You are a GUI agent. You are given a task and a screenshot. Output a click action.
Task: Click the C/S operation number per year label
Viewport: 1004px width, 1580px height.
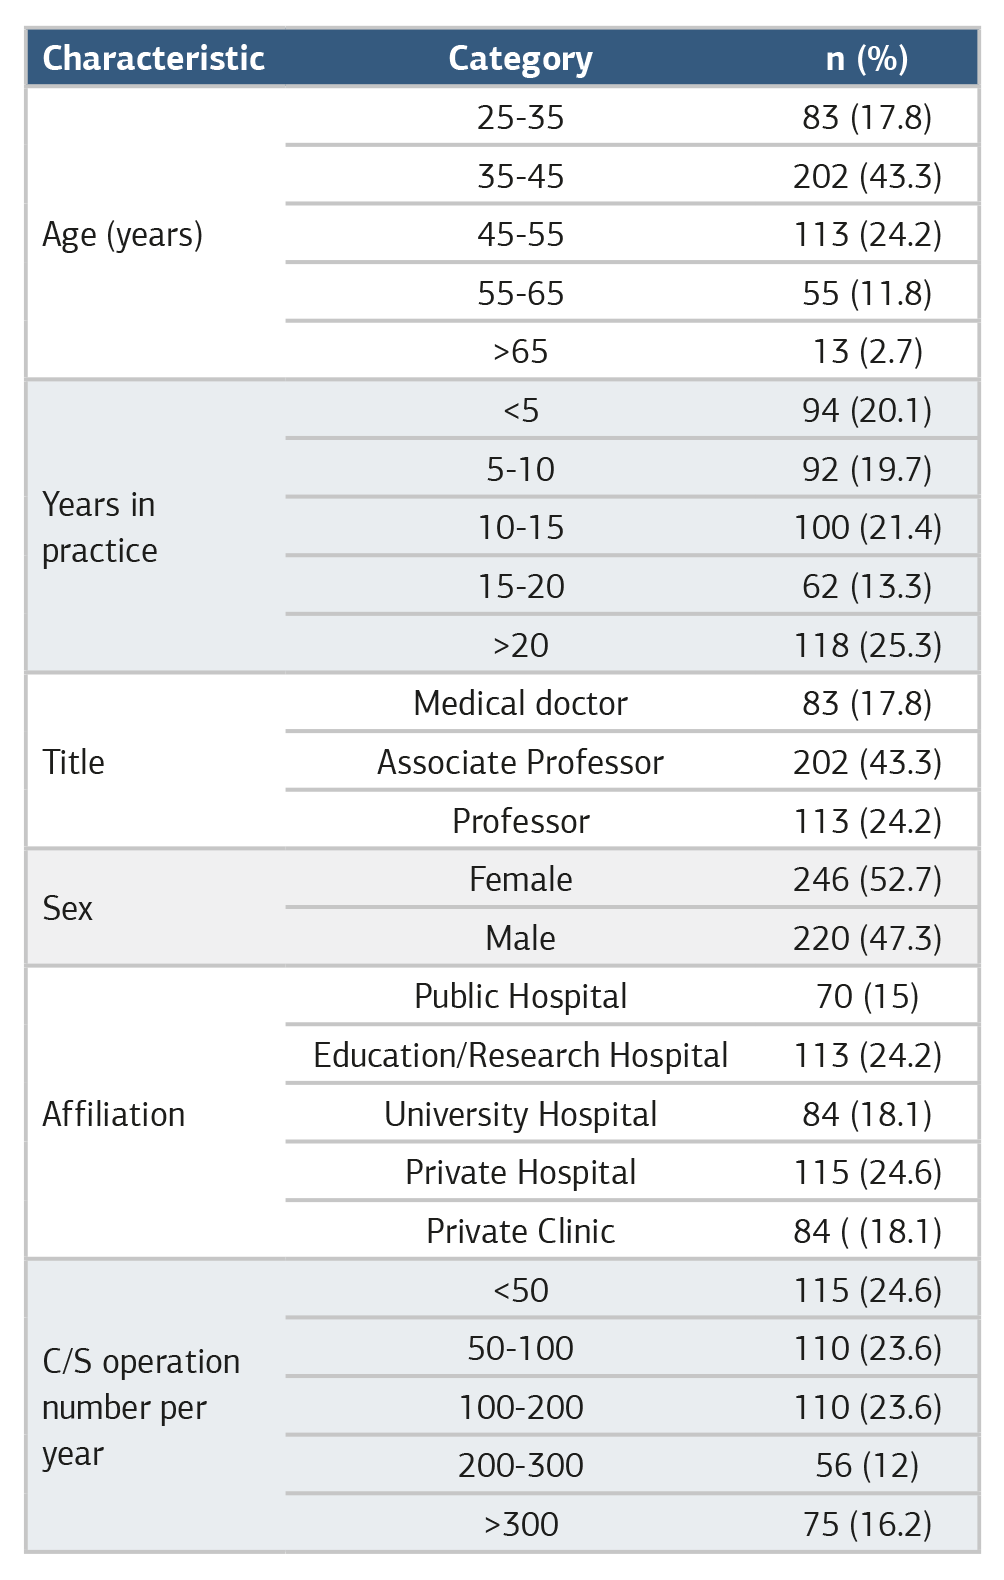[141, 1407]
